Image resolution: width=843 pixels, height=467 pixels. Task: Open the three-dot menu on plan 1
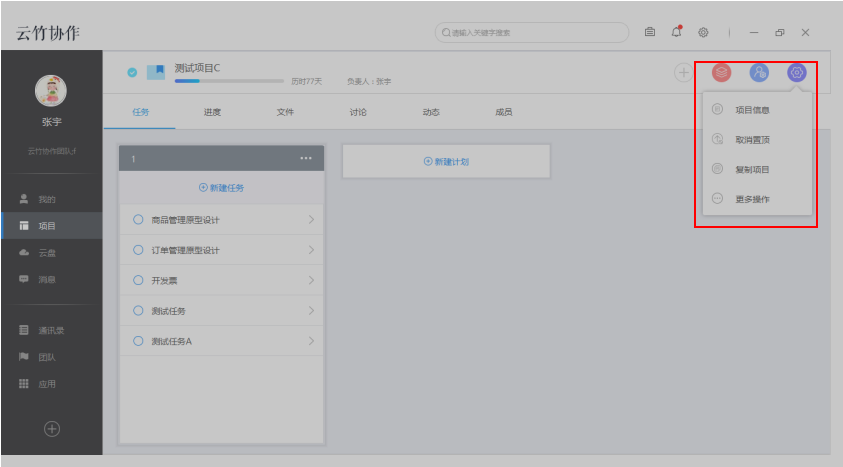tap(306, 159)
